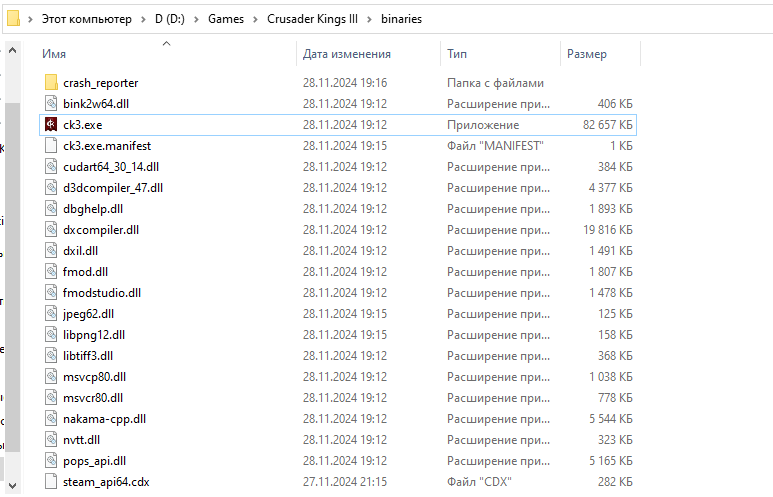The width and height of the screenshot is (773, 497).
Task: Select the ck3.exe file name
Action: pyautogui.click(x=83, y=125)
